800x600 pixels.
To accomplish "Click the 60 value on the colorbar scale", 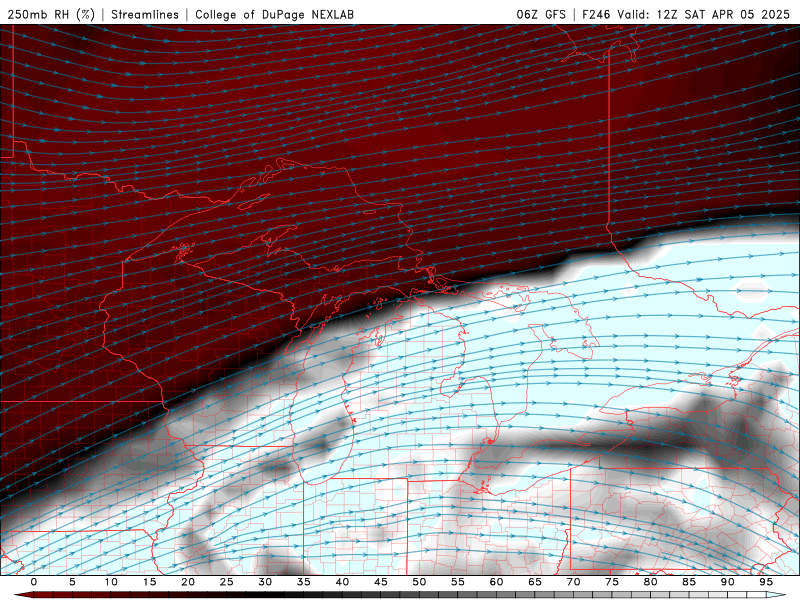I will click(496, 582).
